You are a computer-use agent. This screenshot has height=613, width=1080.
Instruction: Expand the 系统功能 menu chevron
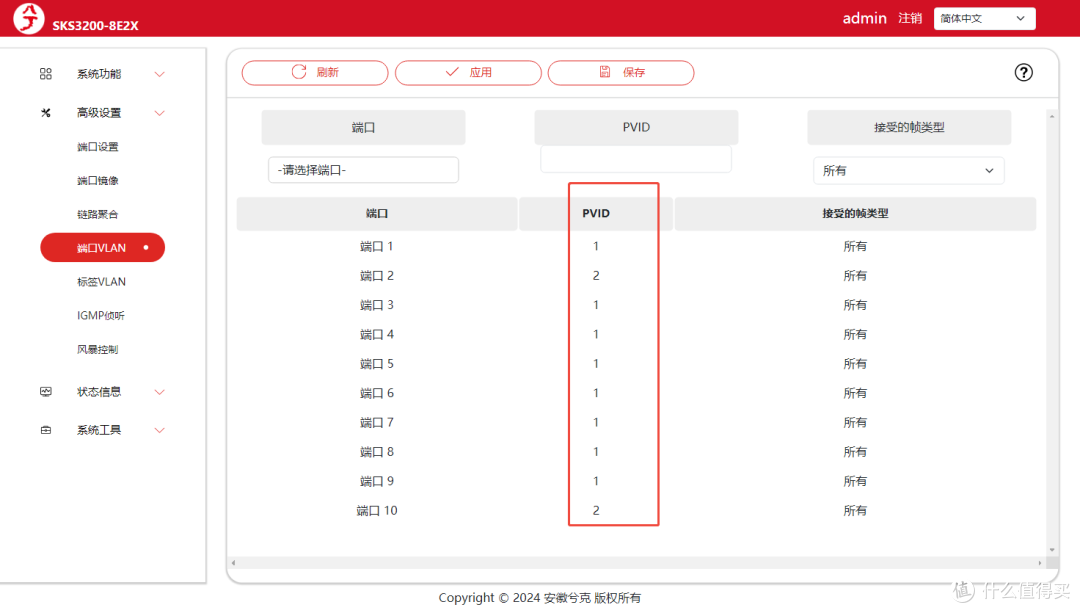tap(160, 74)
